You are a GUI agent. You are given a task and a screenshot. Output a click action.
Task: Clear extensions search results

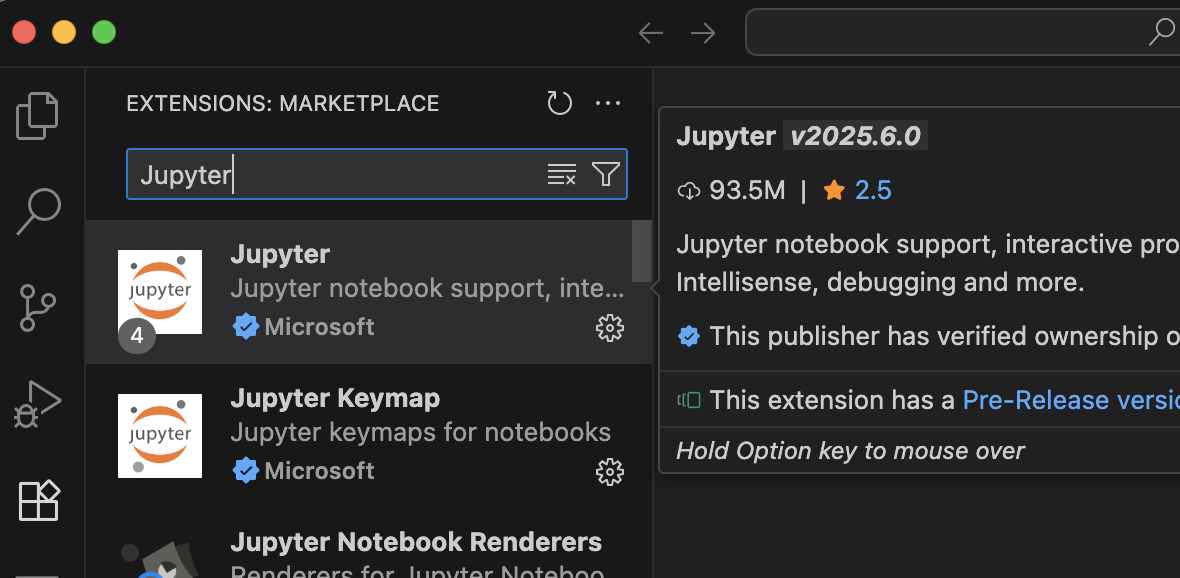tap(561, 174)
